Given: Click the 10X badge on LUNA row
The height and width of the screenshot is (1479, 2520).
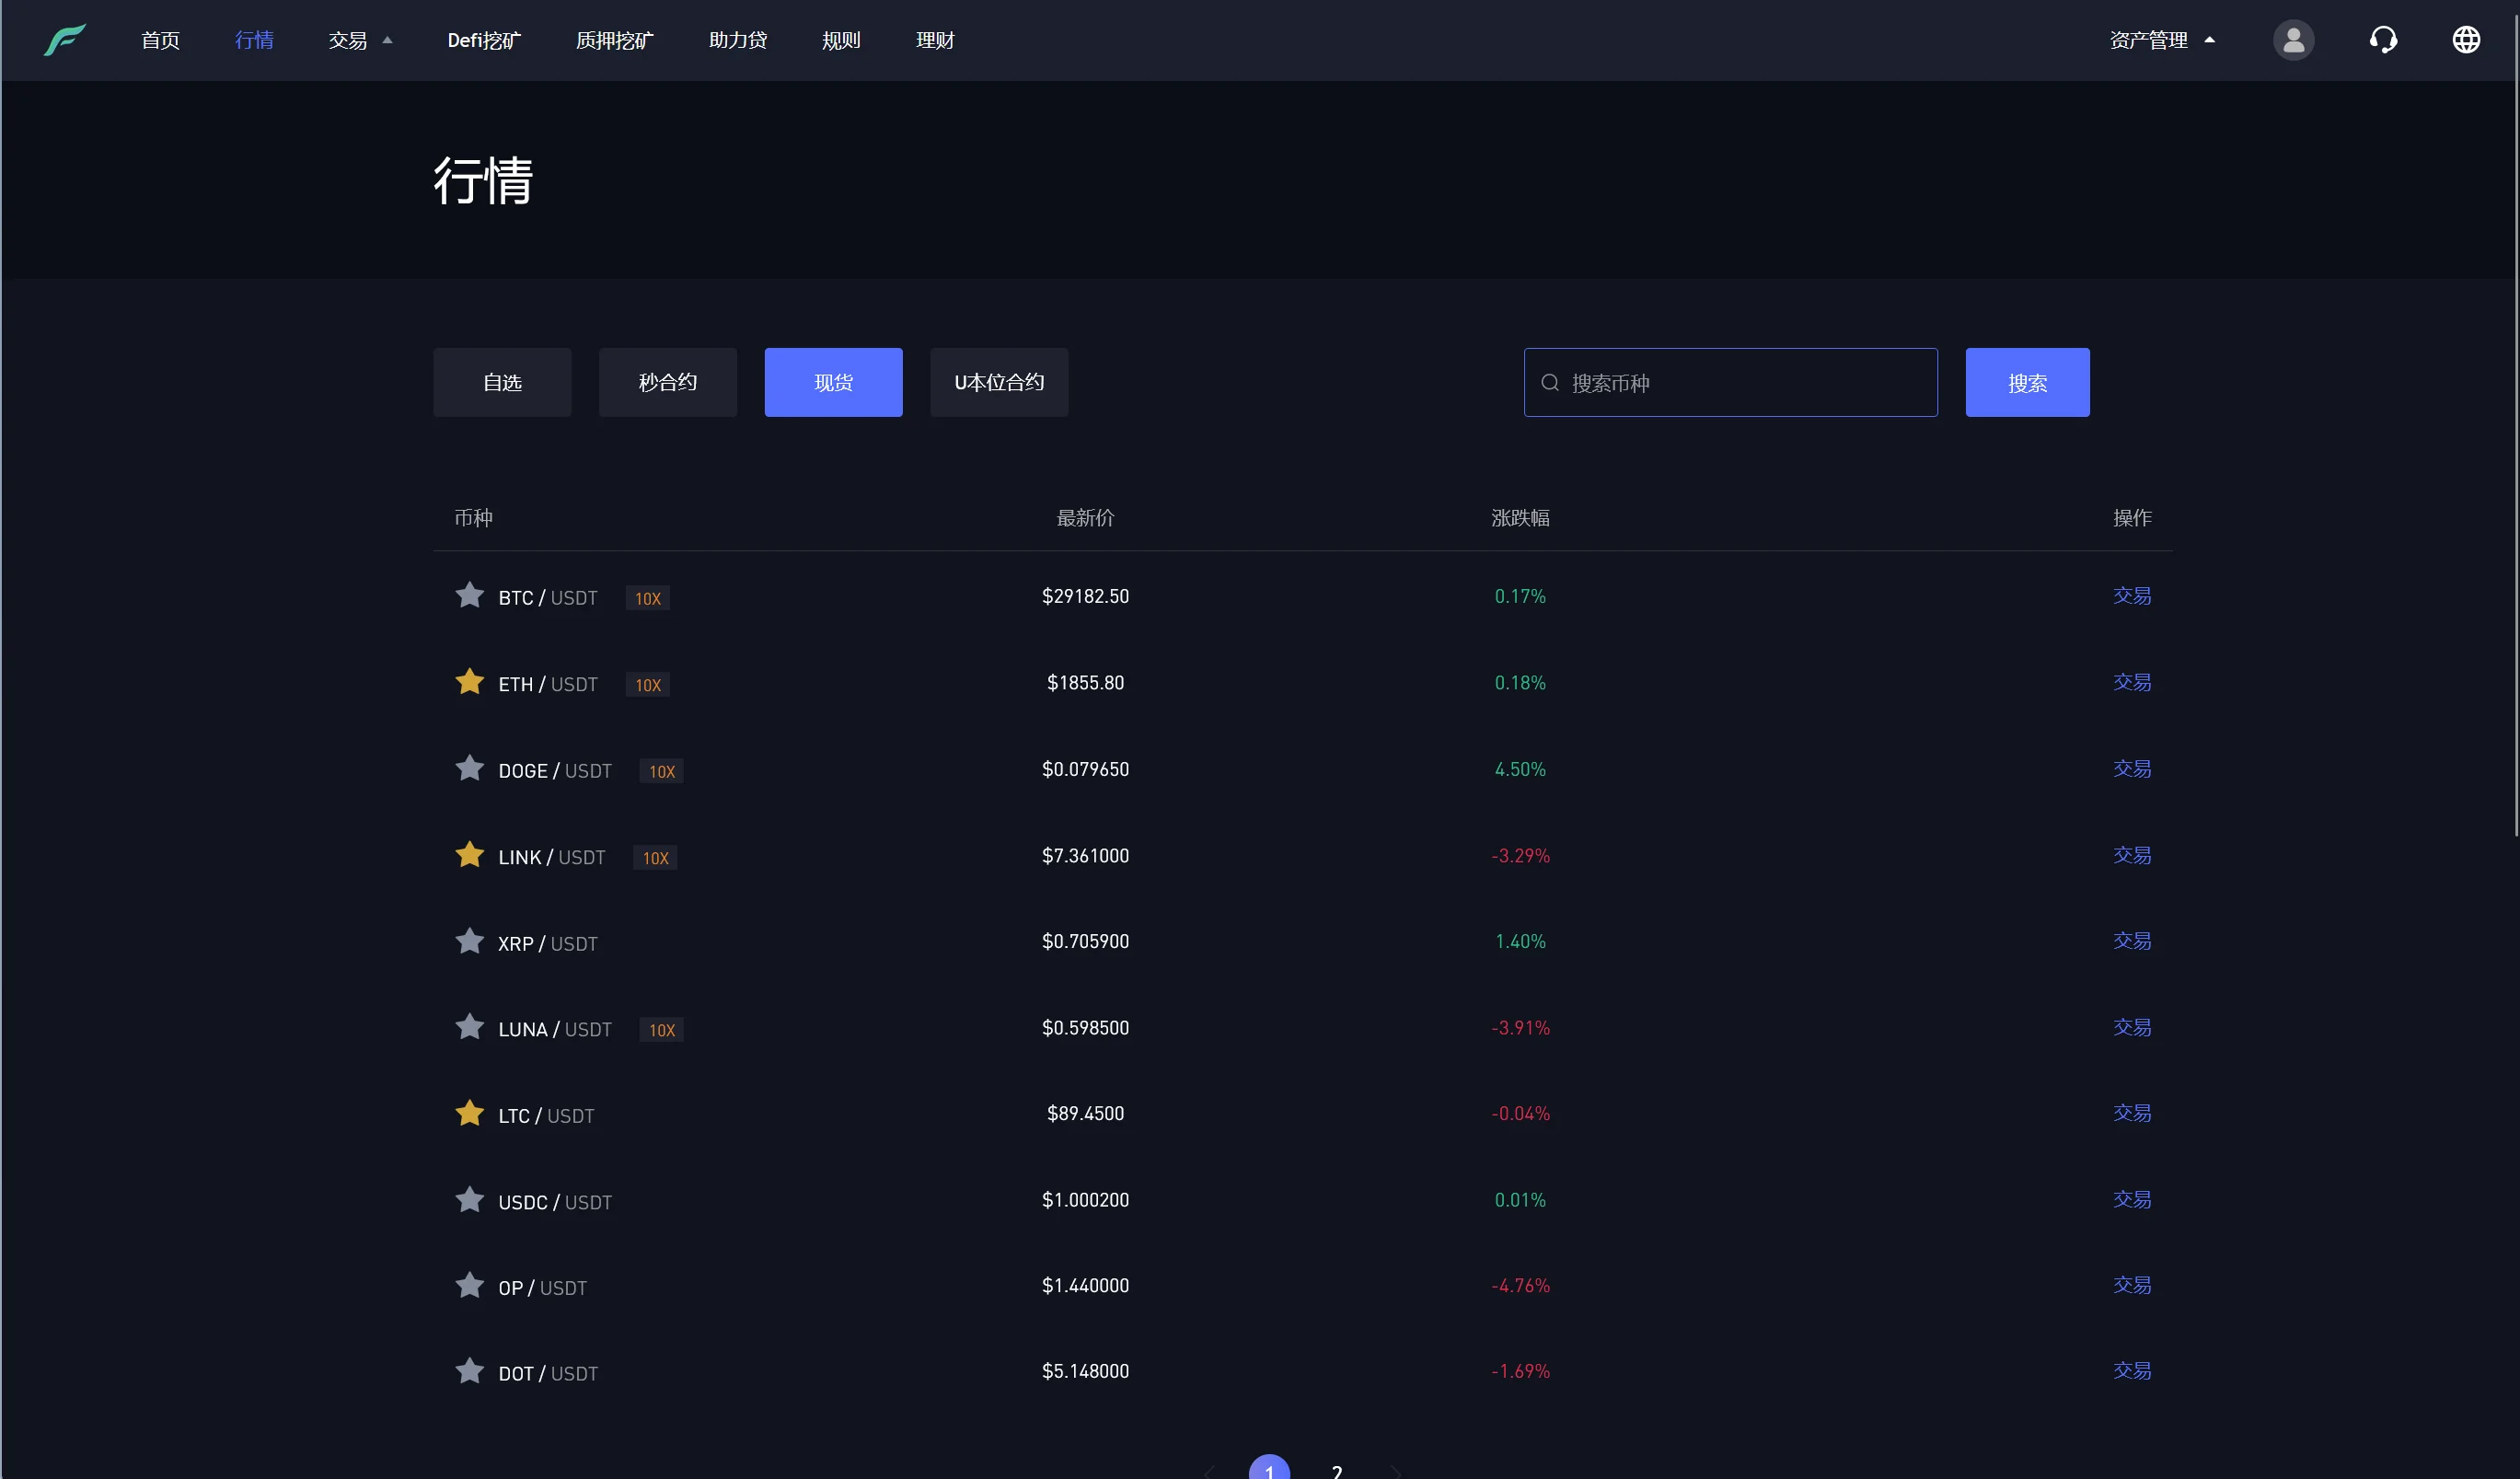Looking at the screenshot, I should coord(661,1030).
